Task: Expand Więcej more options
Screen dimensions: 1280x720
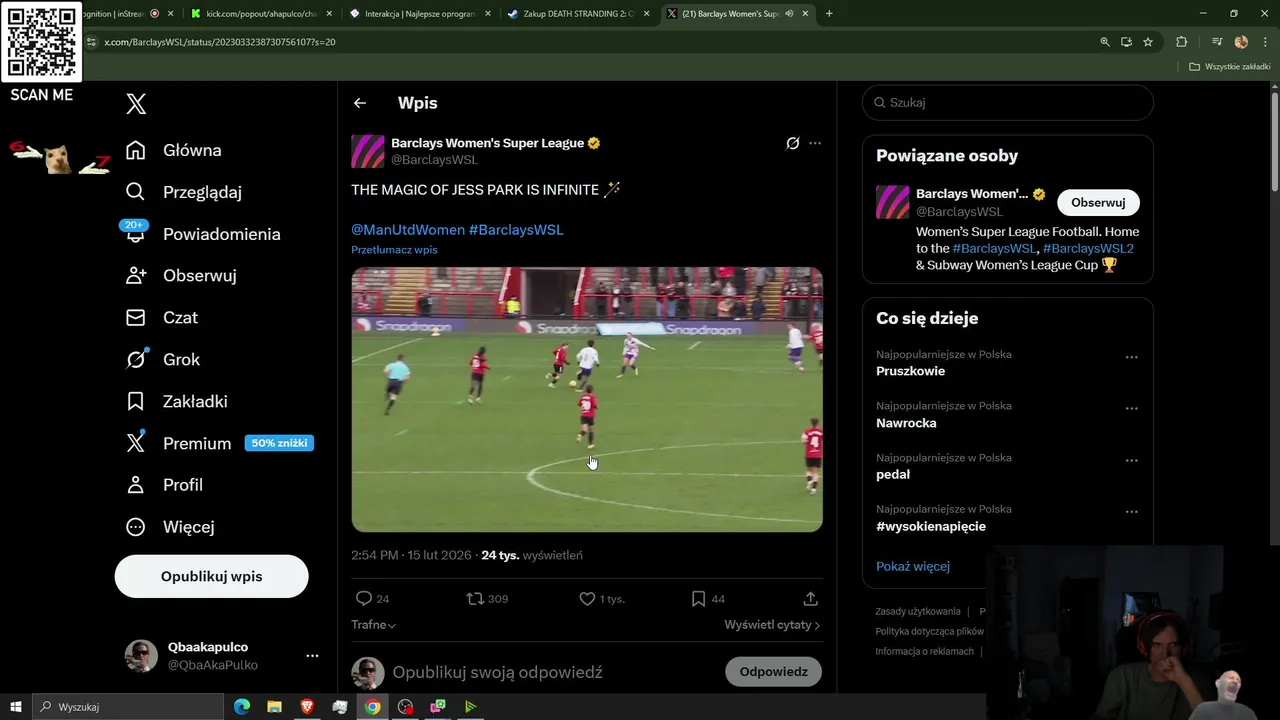Action: [x=170, y=527]
